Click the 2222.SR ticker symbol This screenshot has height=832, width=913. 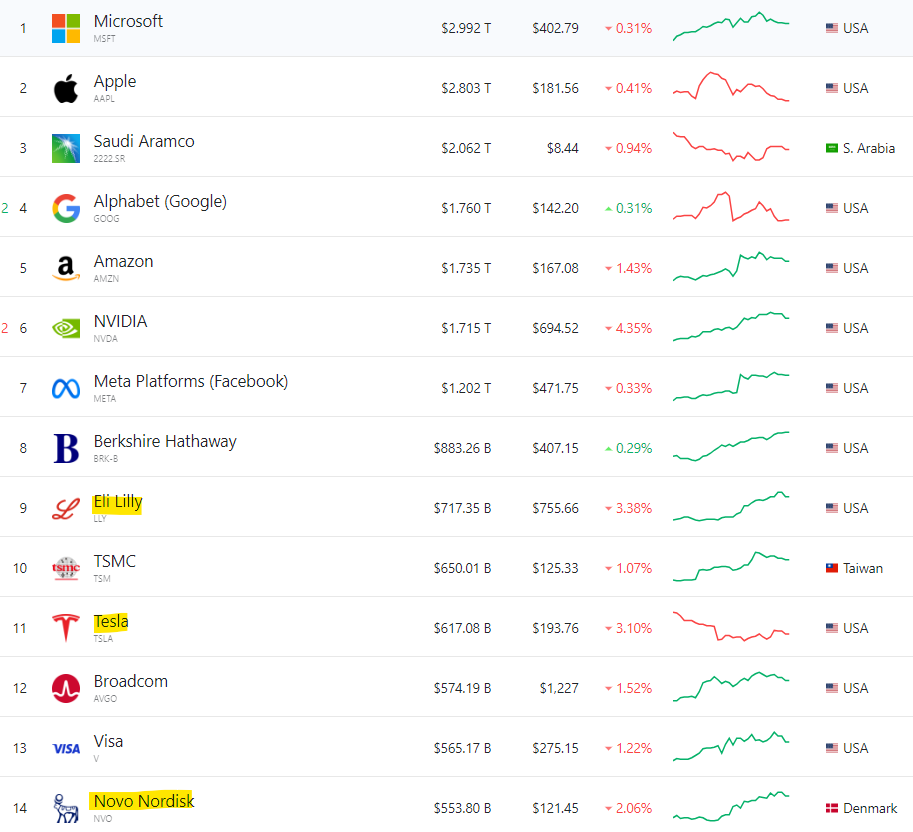[109, 159]
